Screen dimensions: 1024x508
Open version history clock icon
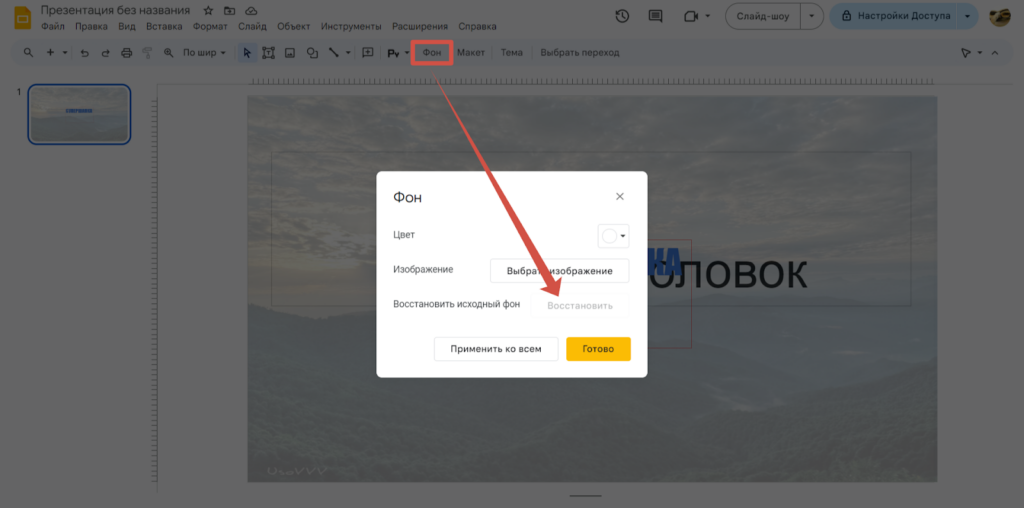(622, 16)
